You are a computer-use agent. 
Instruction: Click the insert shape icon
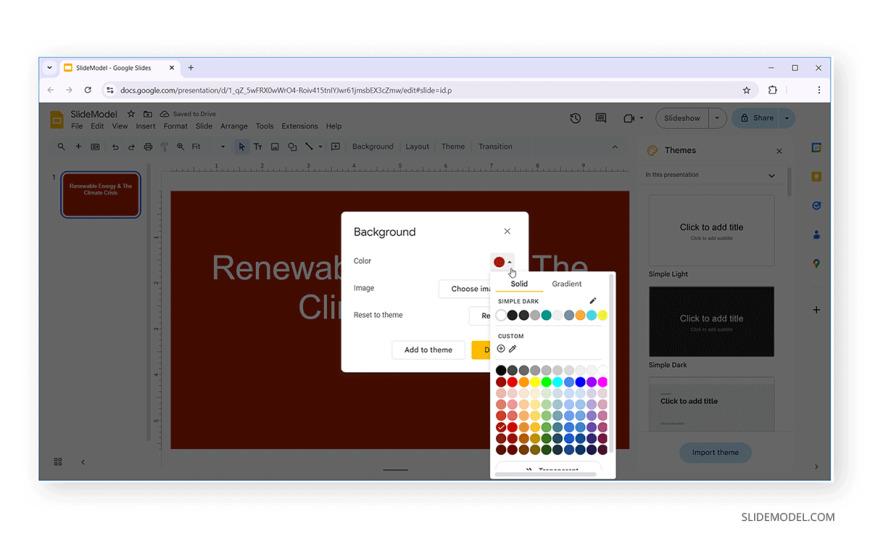click(292, 147)
